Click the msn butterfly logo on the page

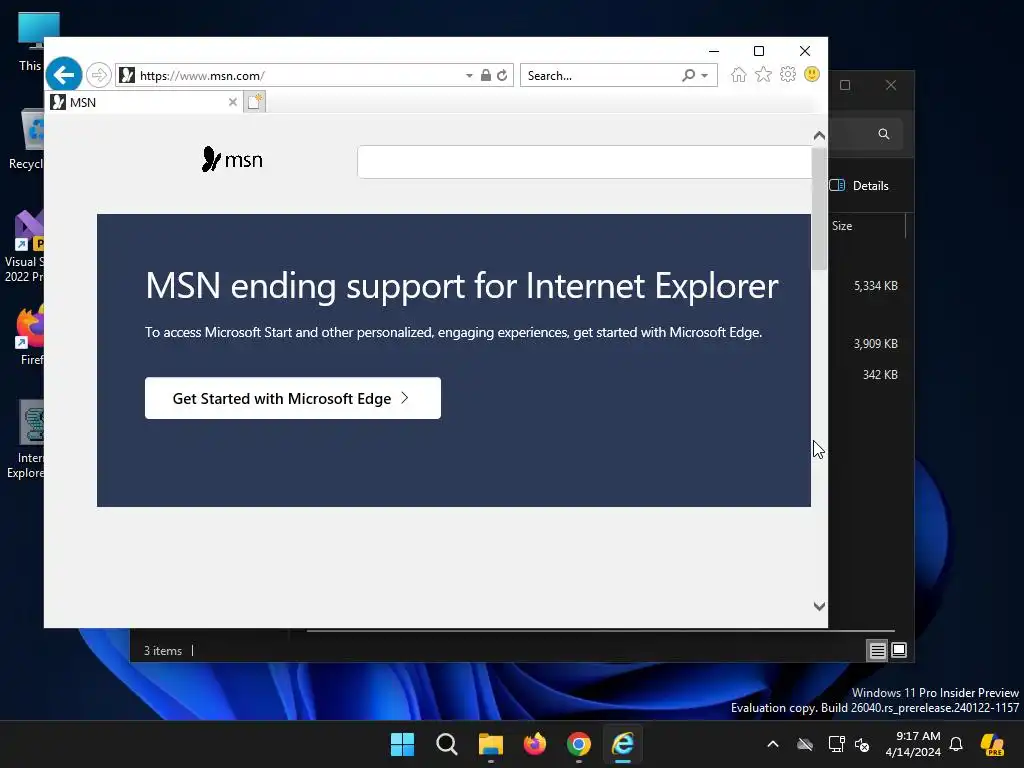pos(232,159)
